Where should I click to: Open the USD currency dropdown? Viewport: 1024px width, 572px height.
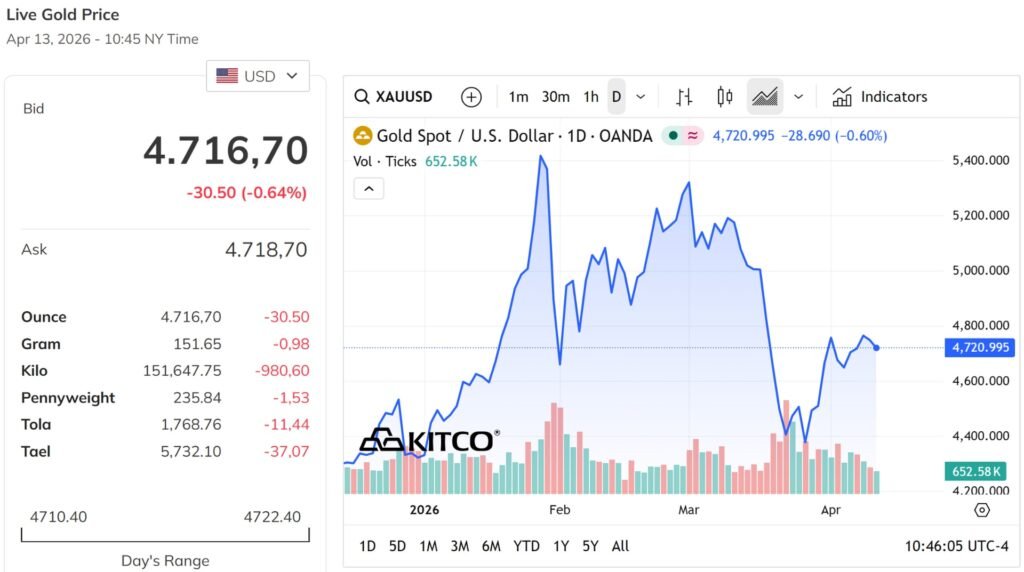pyautogui.click(x=258, y=76)
